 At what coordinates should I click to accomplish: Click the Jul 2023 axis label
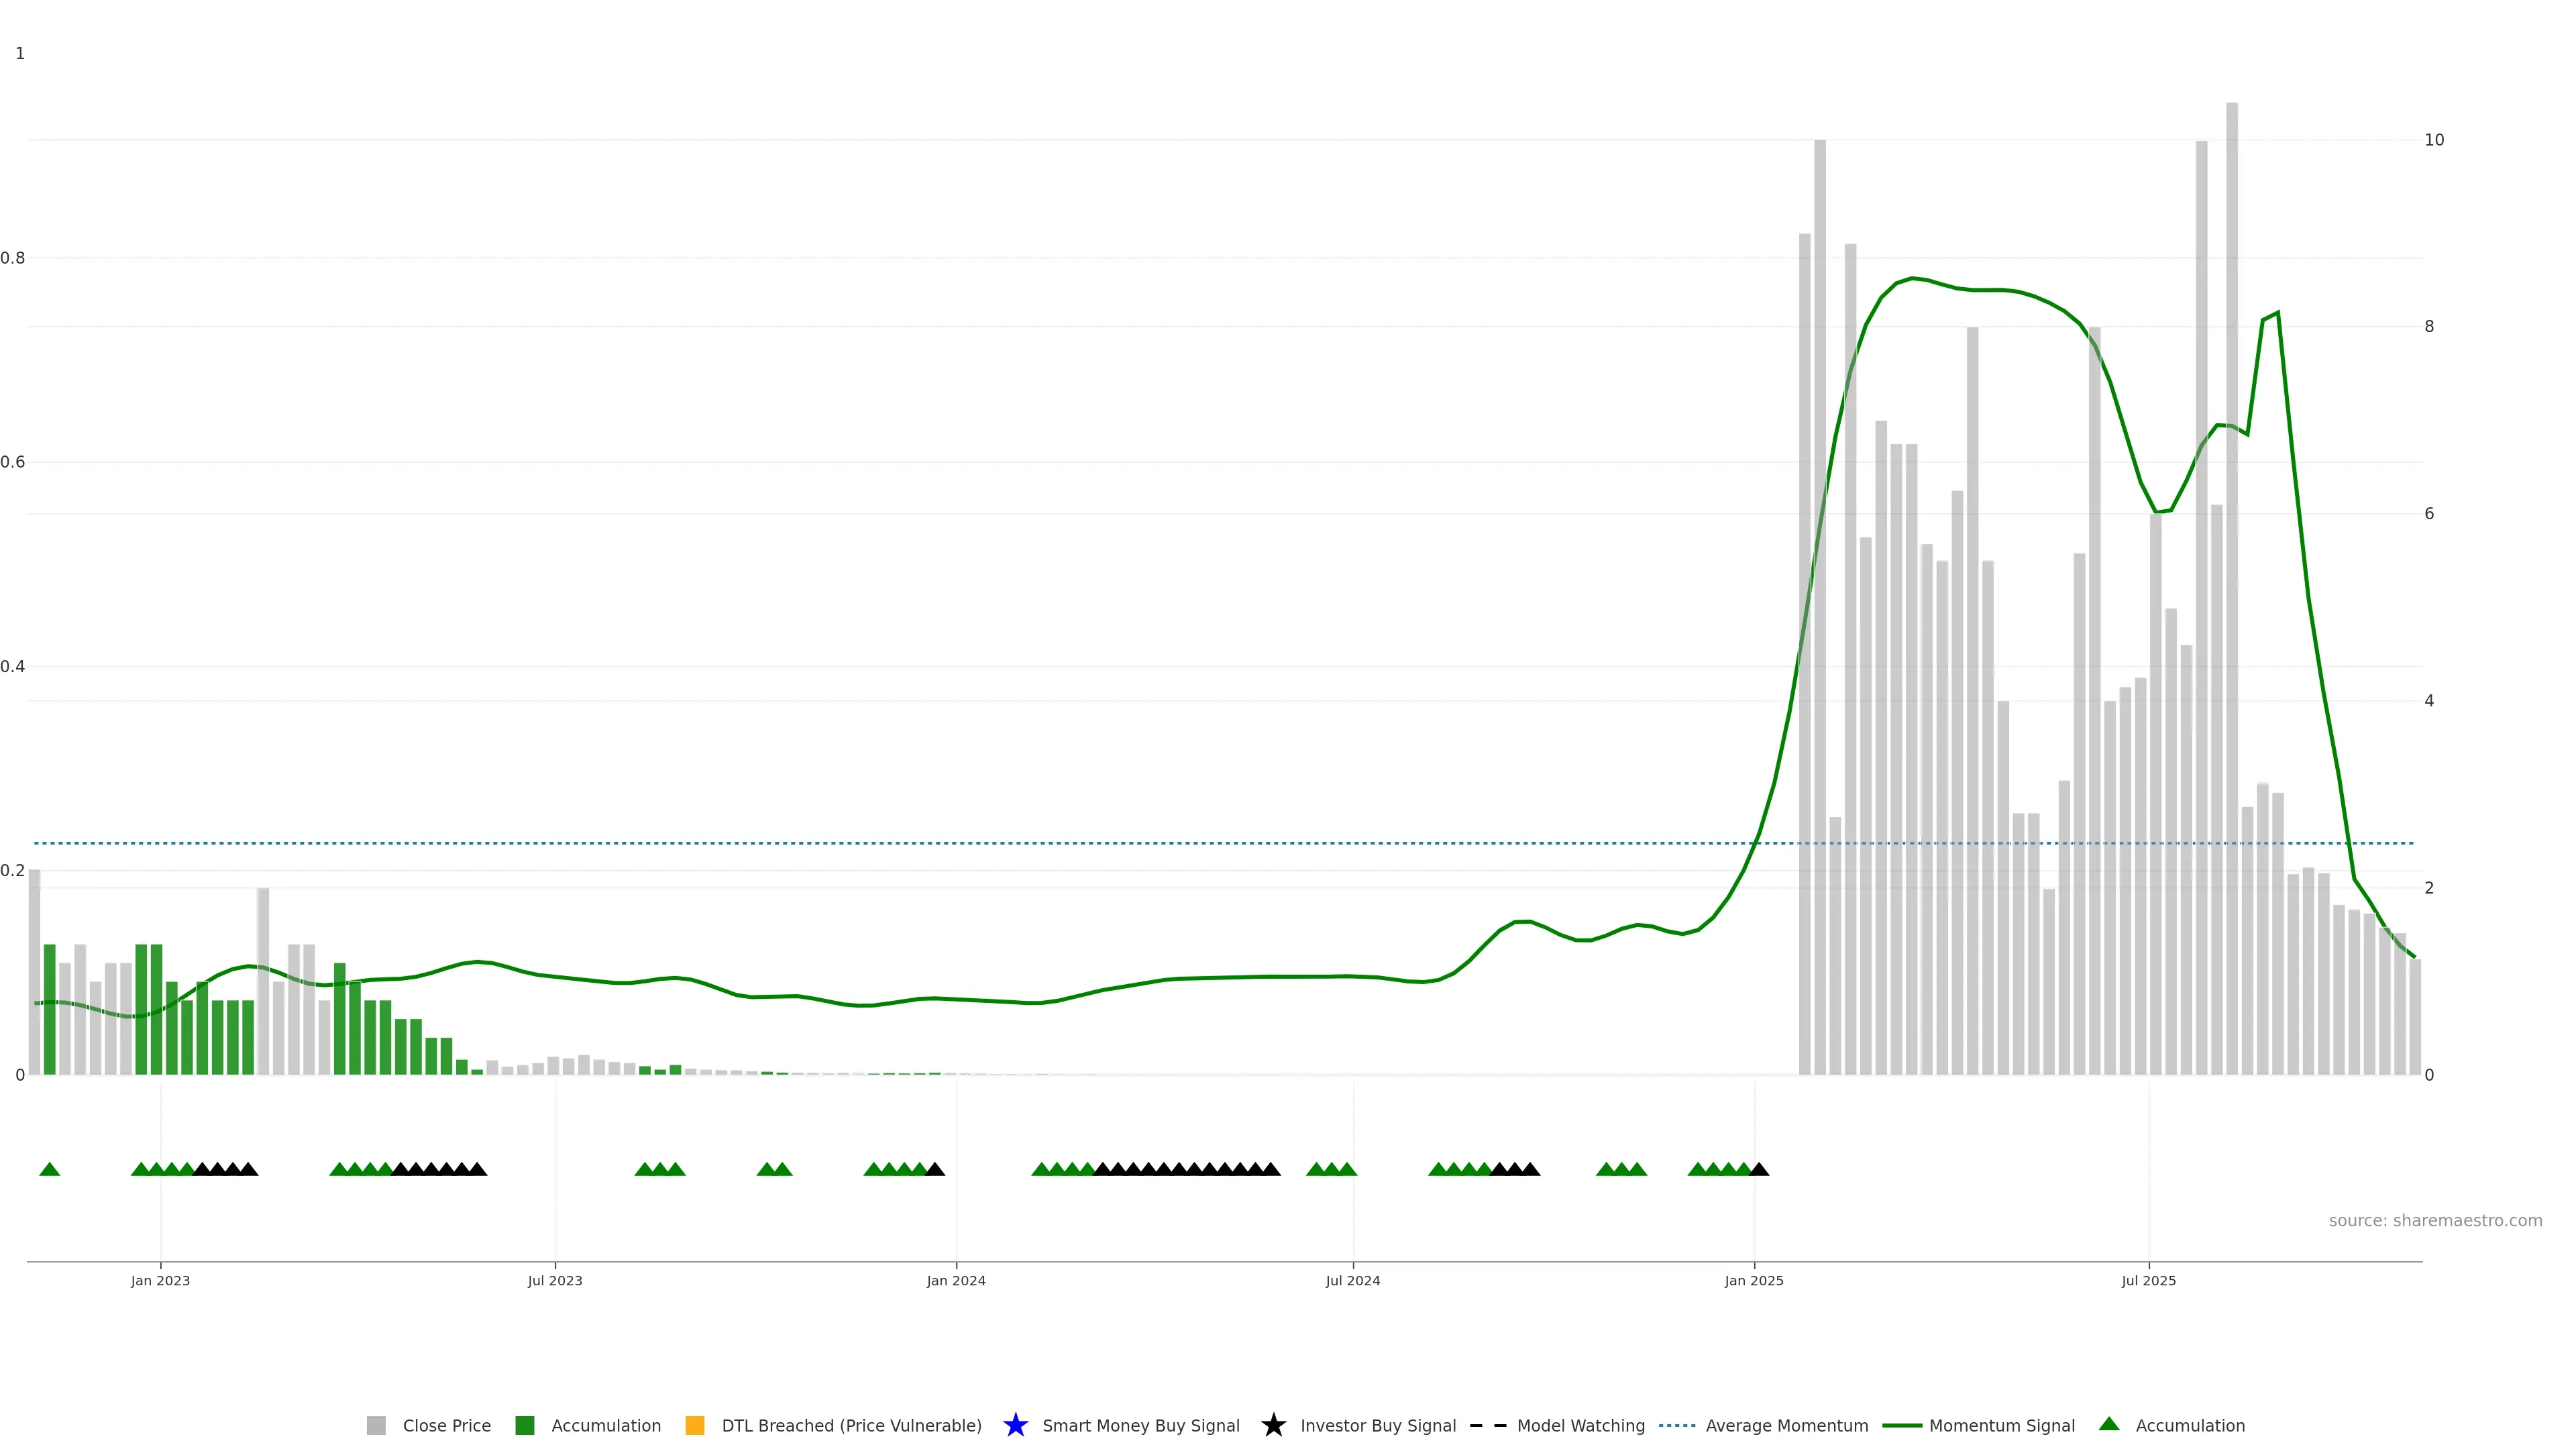[555, 1281]
